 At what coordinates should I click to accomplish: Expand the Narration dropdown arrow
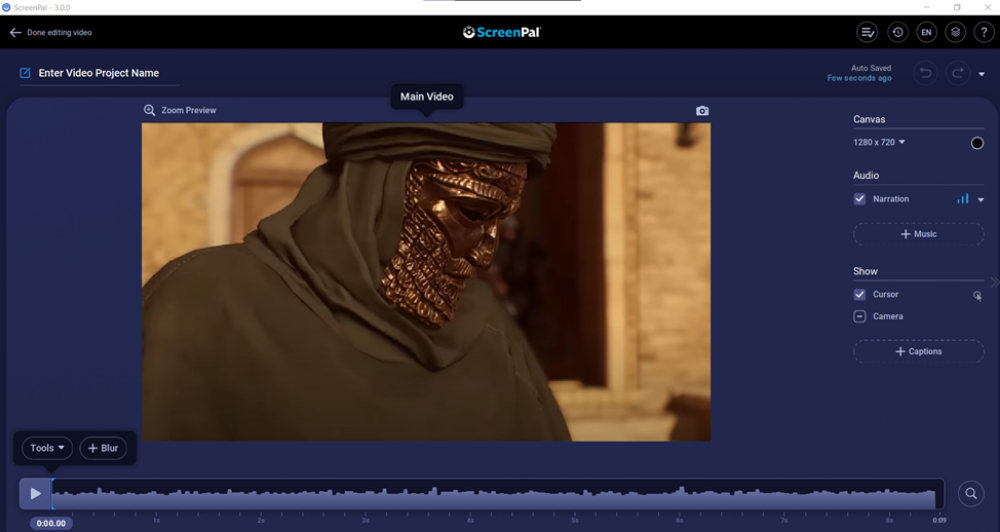tap(981, 200)
